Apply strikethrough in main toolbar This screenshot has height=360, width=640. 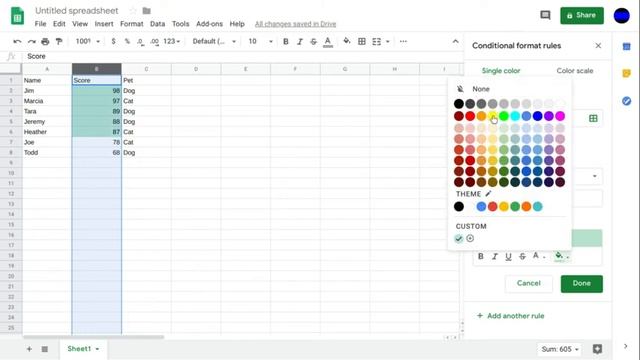(x=313, y=41)
